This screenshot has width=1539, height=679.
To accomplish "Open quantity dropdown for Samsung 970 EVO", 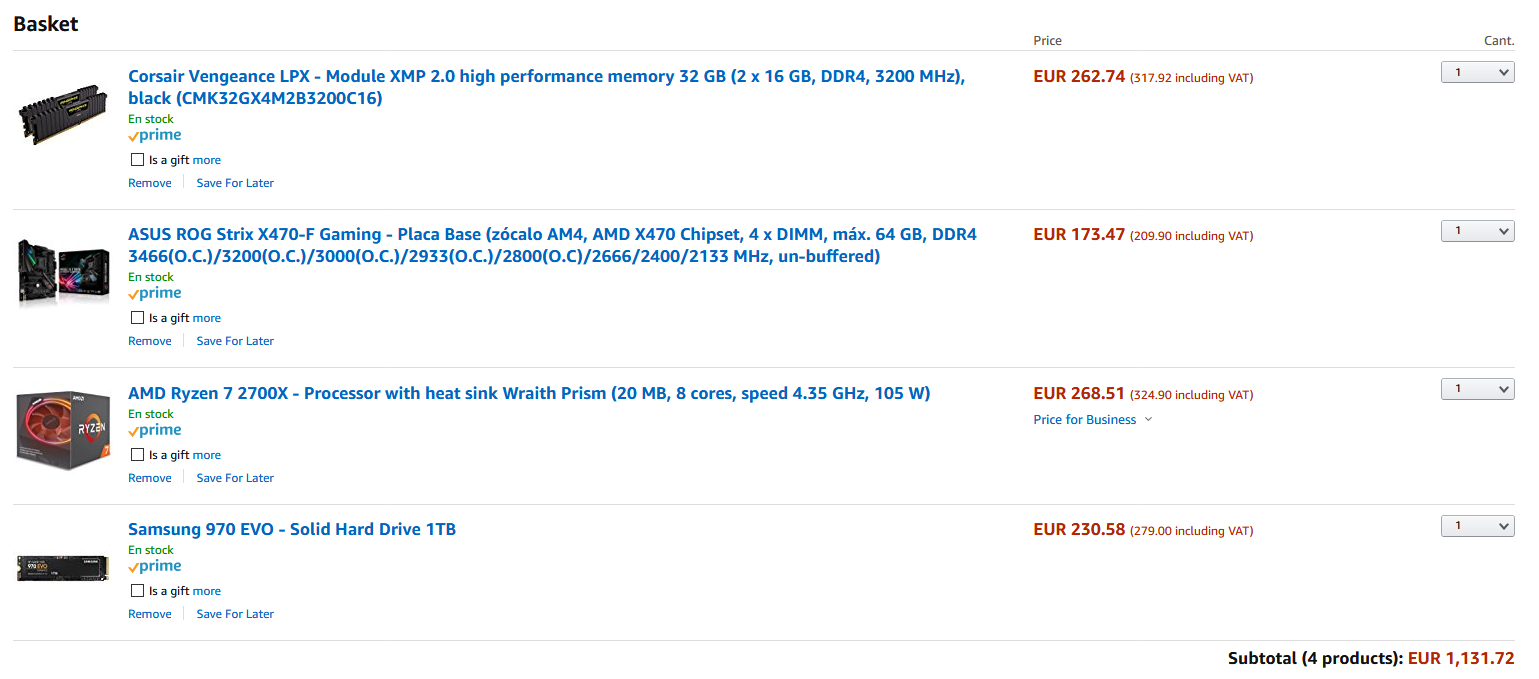I will (x=1477, y=526).
